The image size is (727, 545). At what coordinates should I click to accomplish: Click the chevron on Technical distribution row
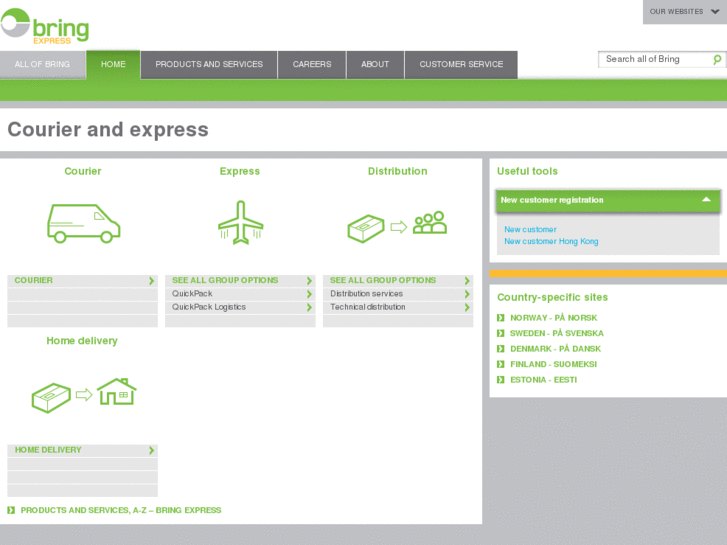tap(466, 308)
